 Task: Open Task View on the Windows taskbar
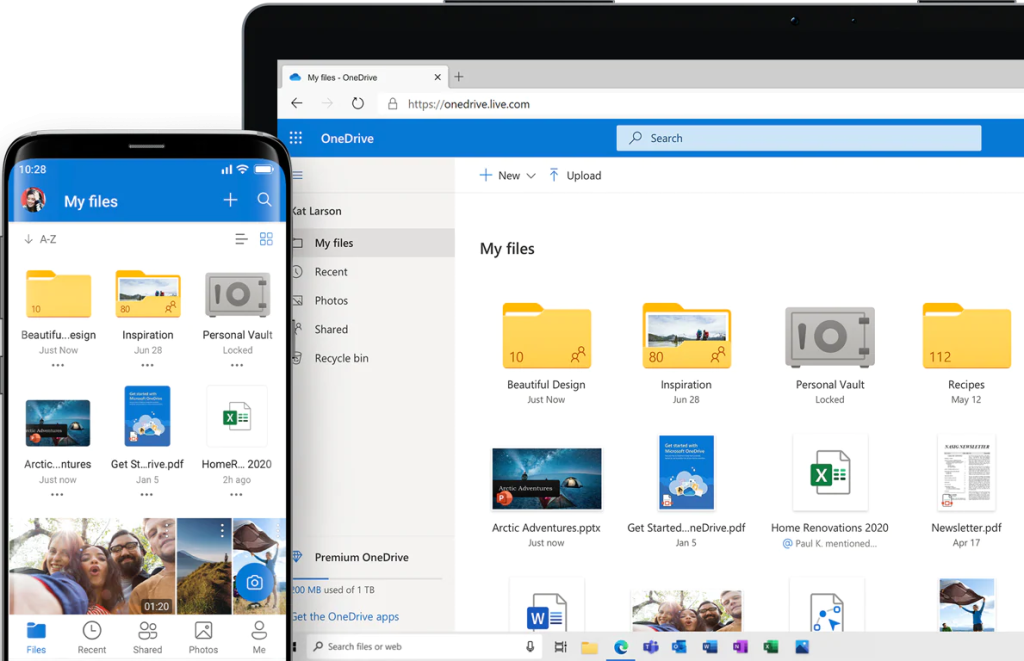[x=560, y=647]
